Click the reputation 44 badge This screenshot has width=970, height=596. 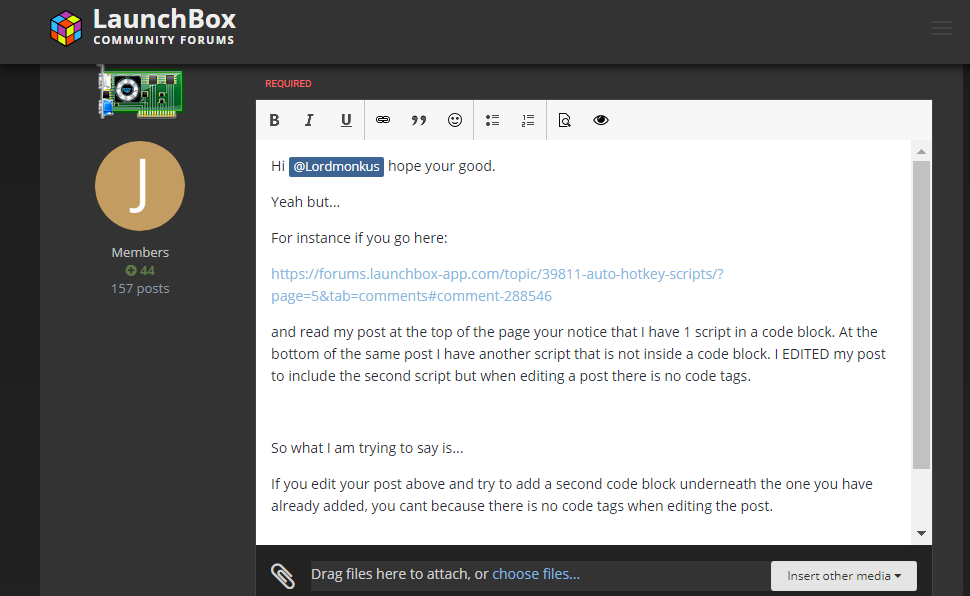[140, 270]
